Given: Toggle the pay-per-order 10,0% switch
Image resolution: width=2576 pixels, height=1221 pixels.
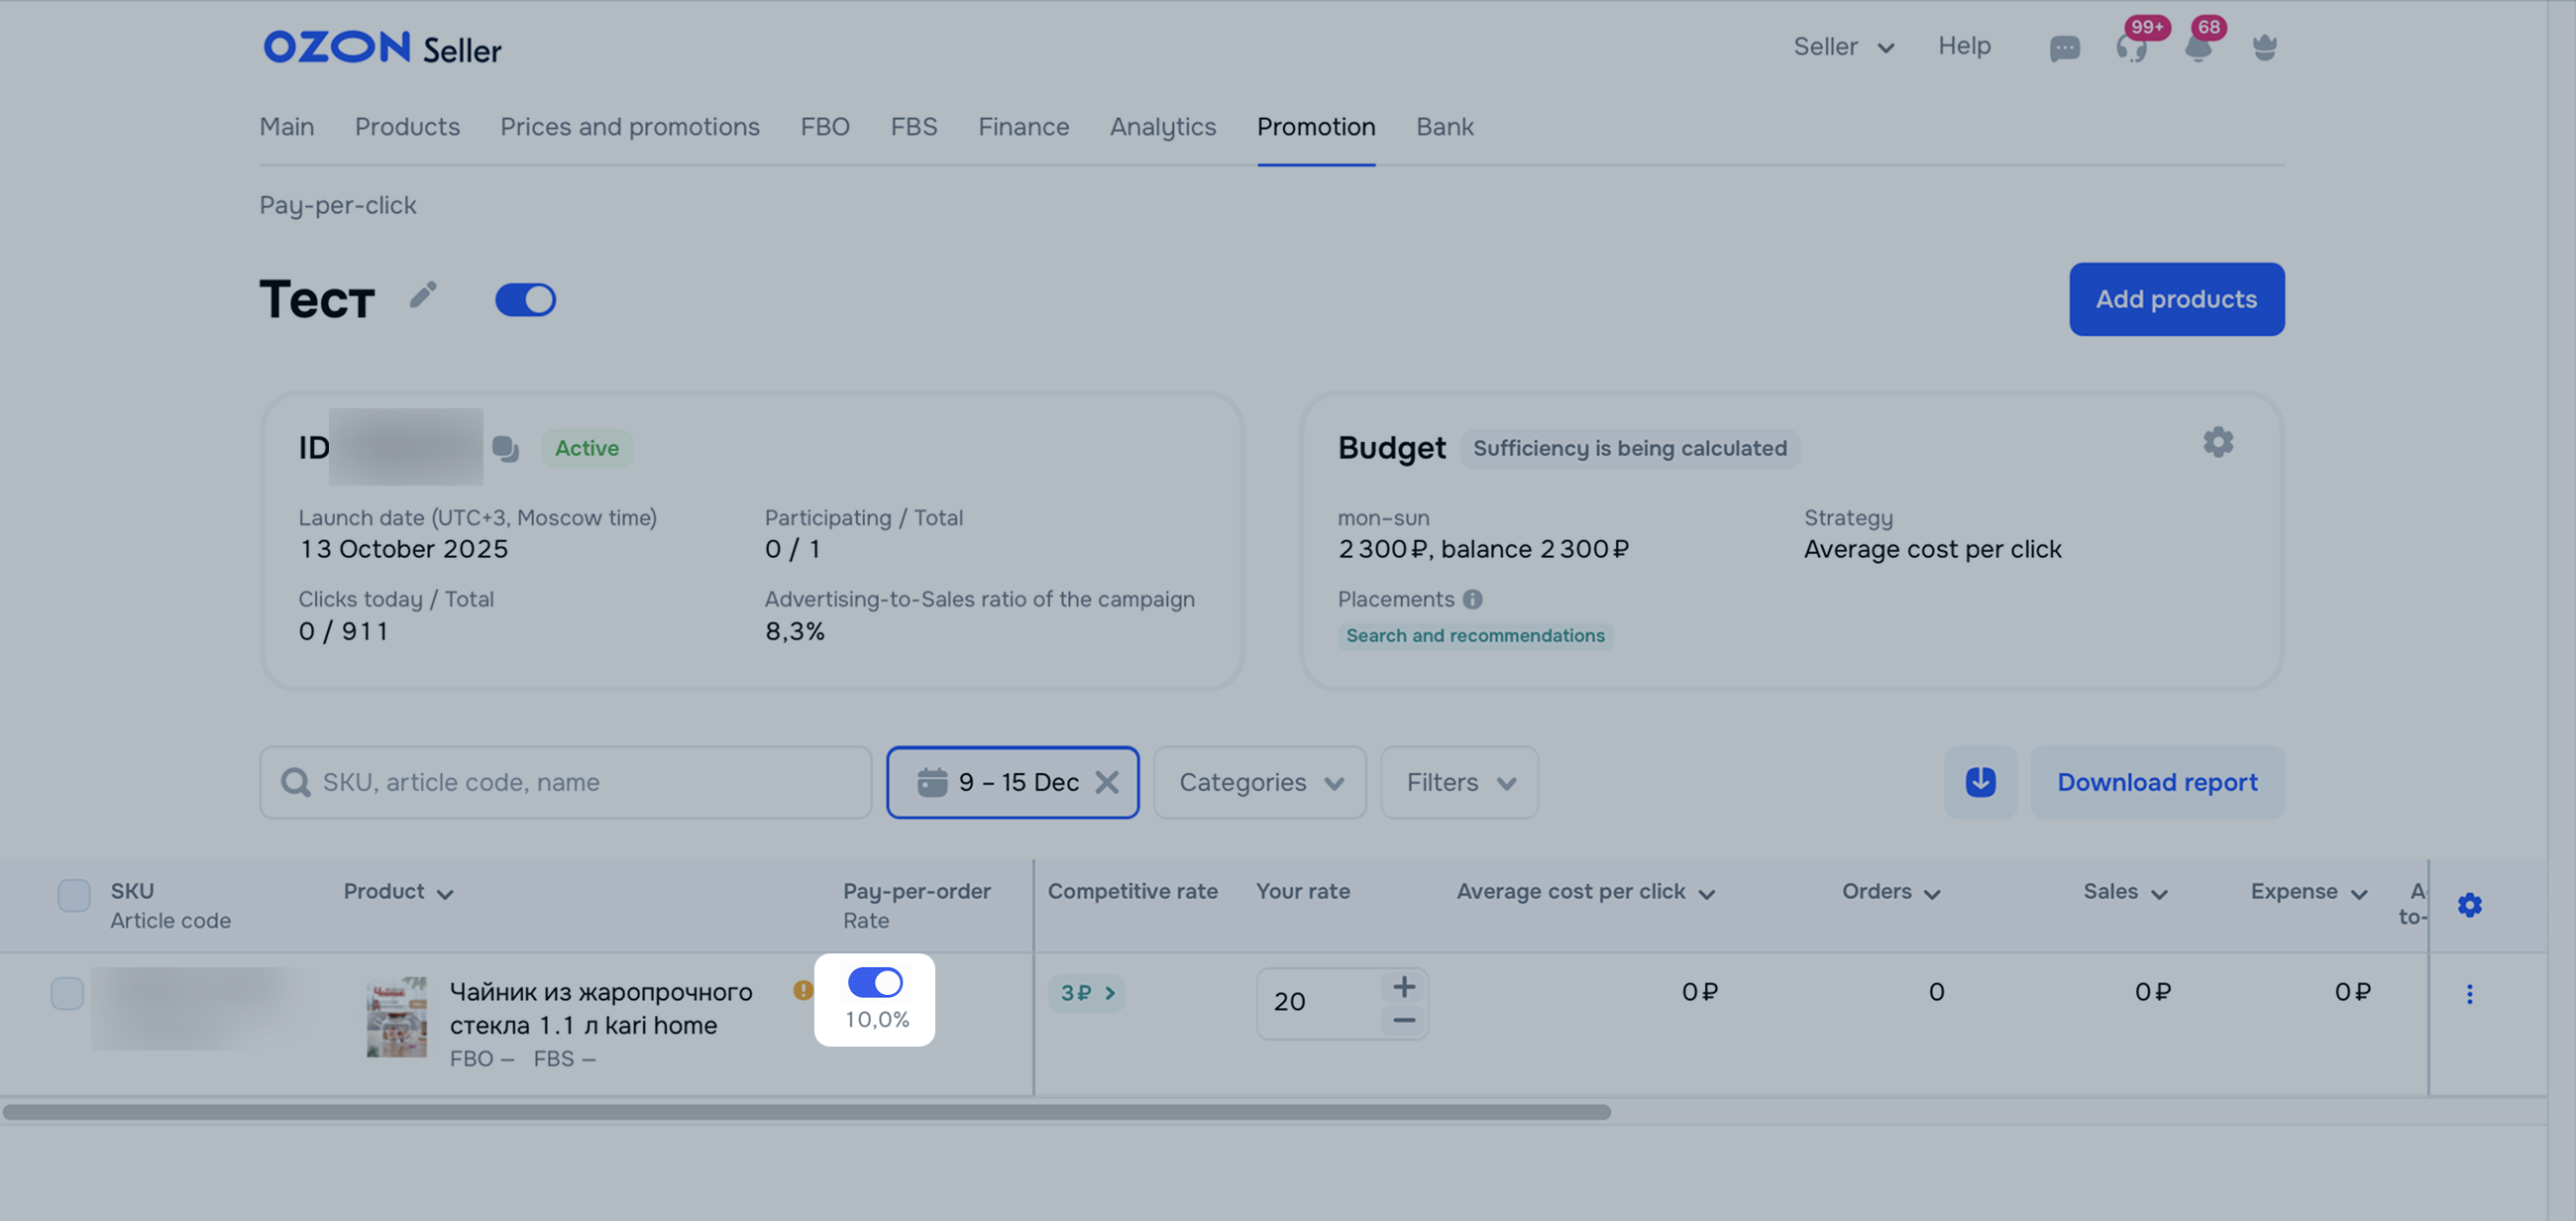Looking at the screenshot, I should (874, 983).
